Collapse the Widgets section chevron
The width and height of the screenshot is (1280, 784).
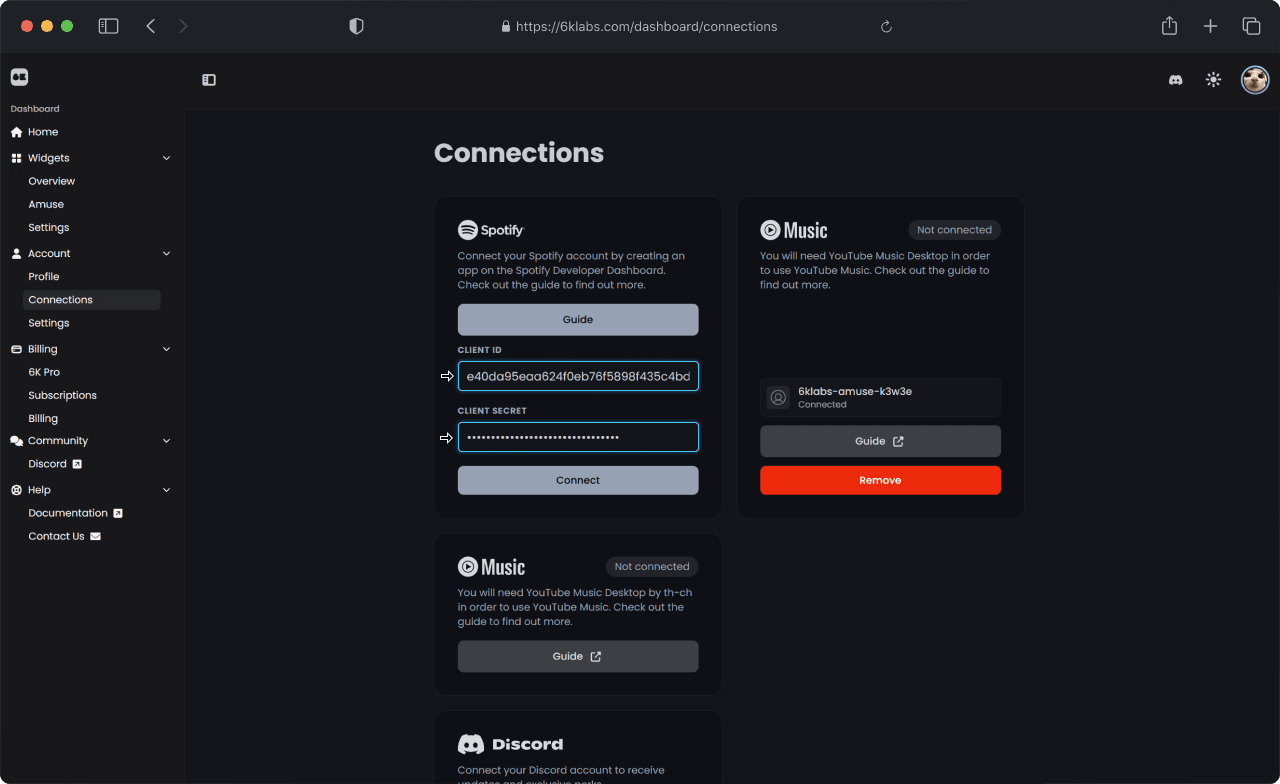click(x=166, y=158)
